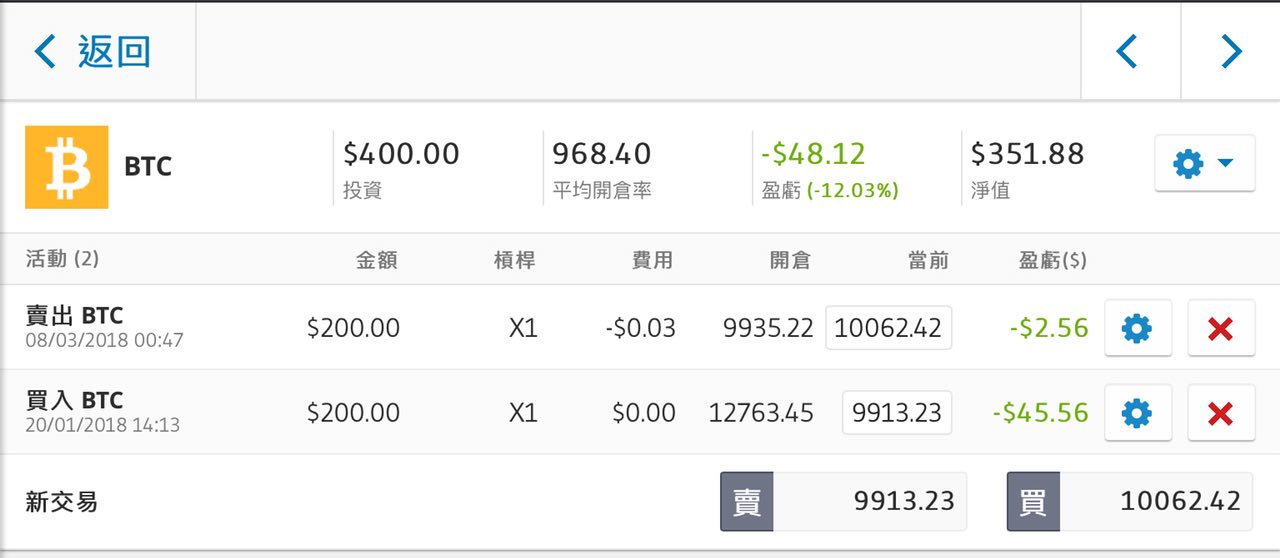Image resolution: width=1280 pixels, height=558 pixels.
Task: Select the 買入 BTC trade row label
Action: (75, 401)
